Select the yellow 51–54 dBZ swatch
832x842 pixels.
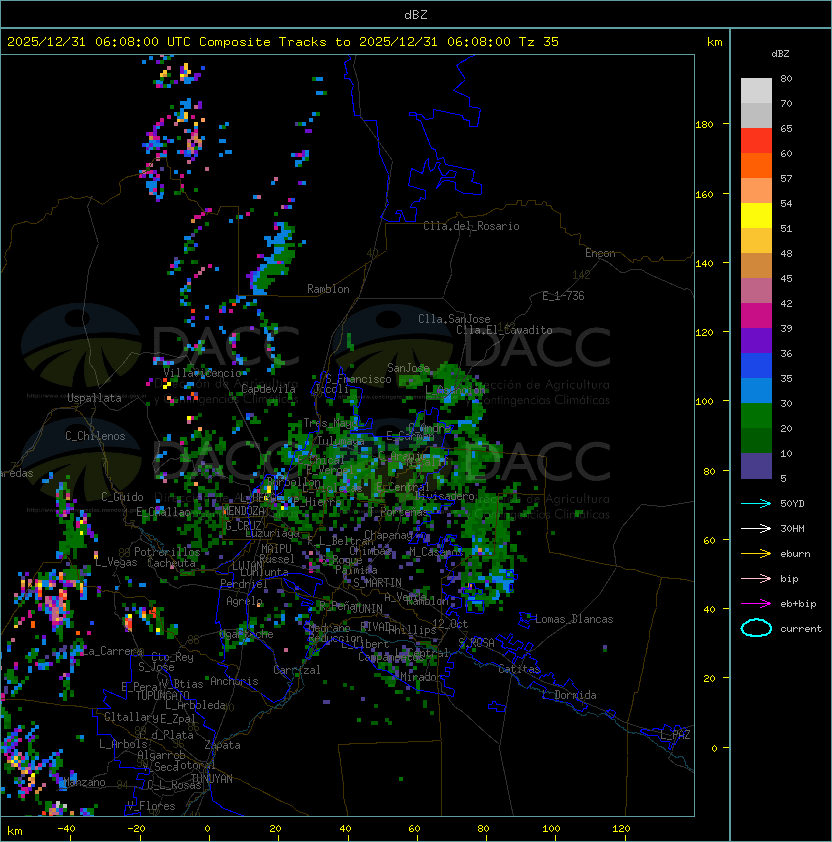coord(756,216)
